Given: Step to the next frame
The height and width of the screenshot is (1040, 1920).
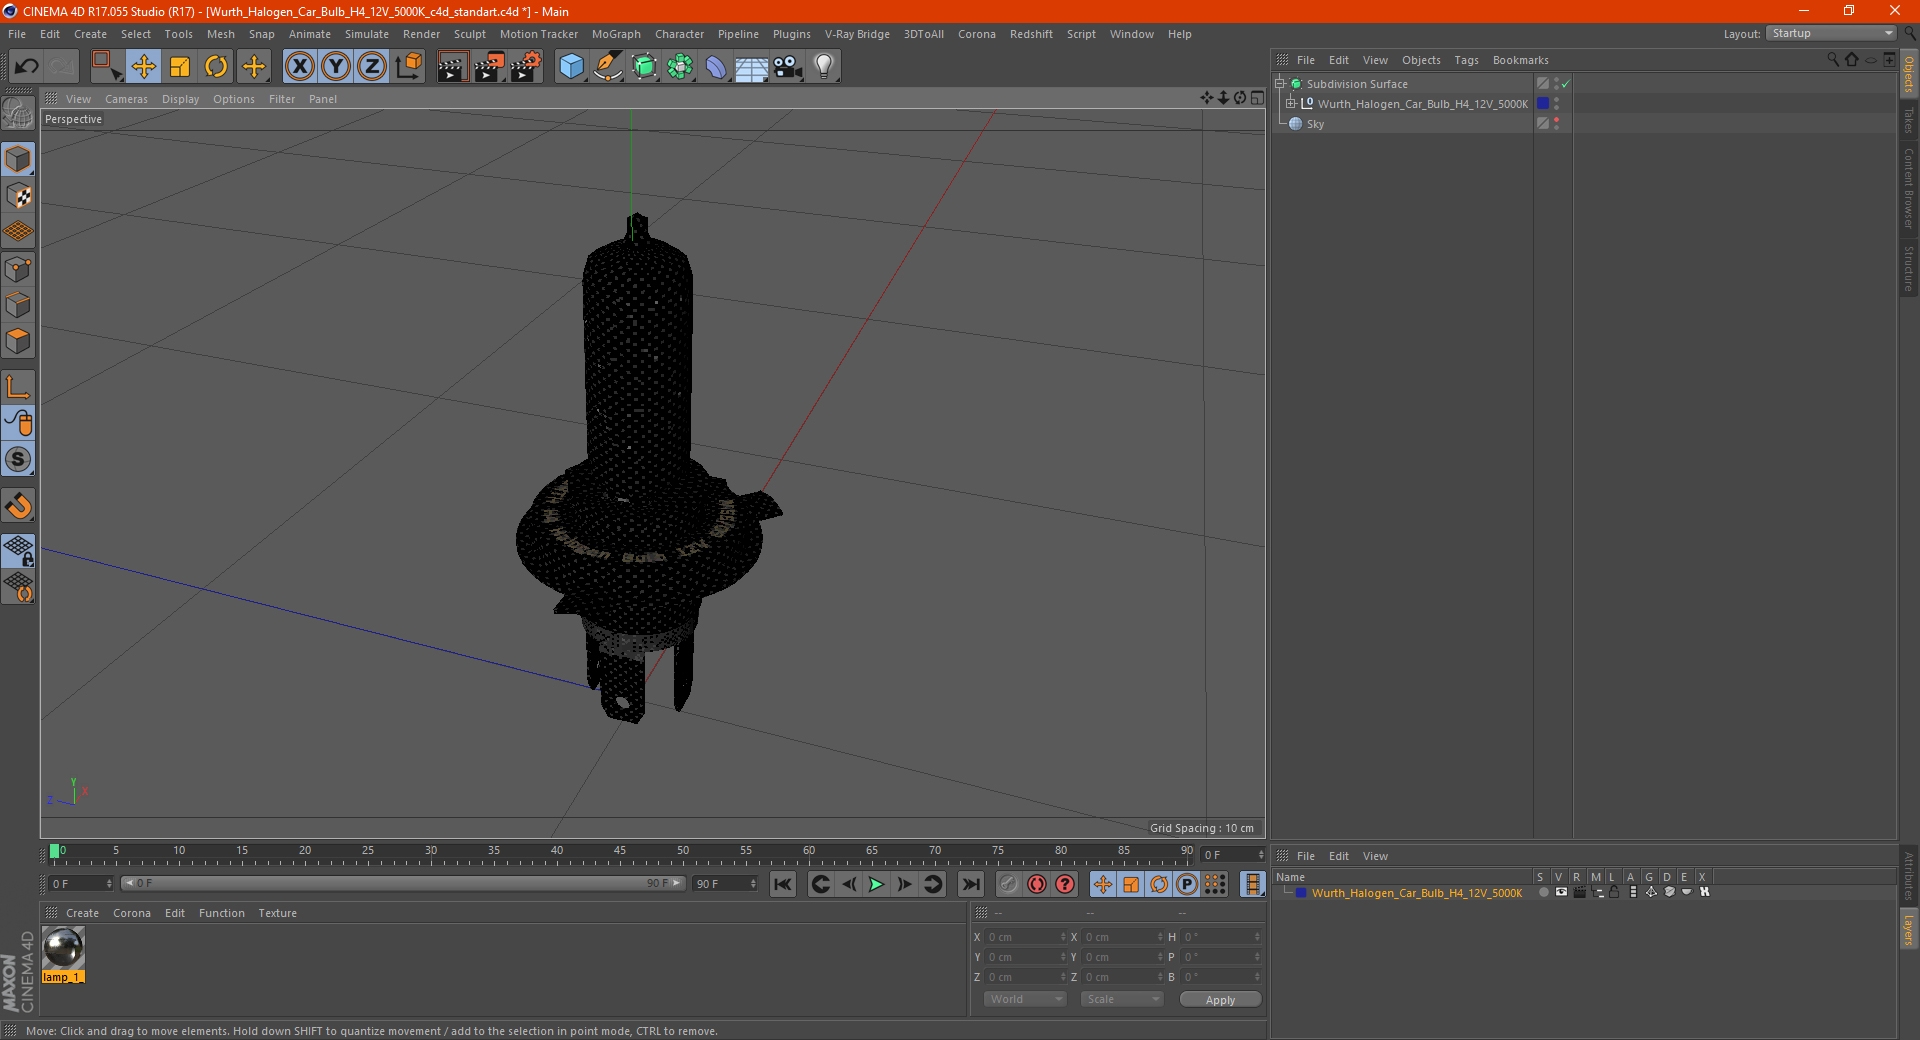Looking at the screenshot, I should (904, 884).
